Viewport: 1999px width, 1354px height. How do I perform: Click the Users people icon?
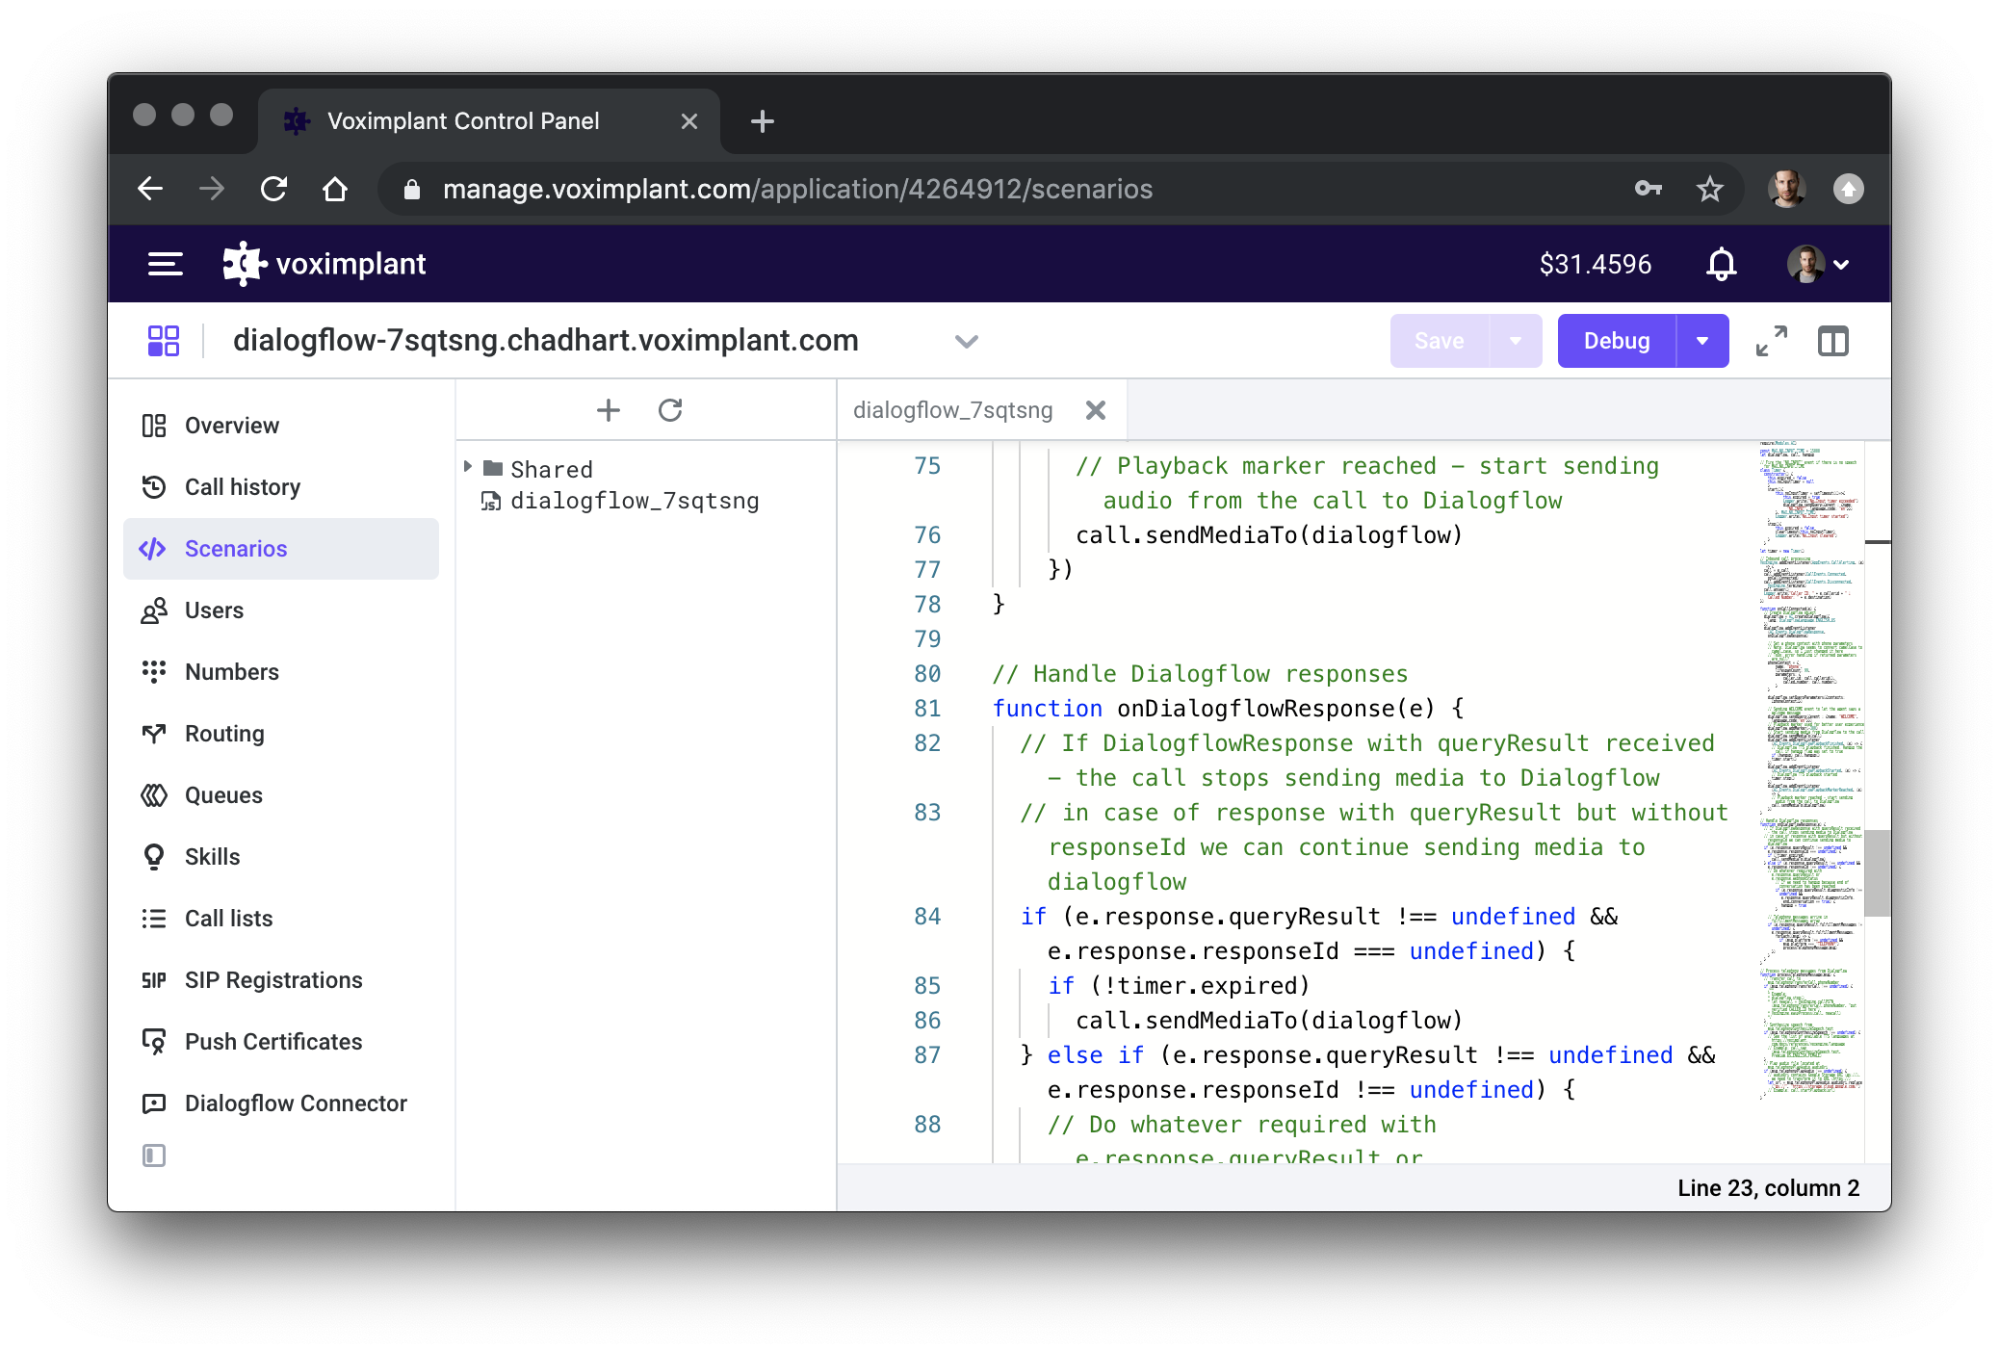pos(153,610)
